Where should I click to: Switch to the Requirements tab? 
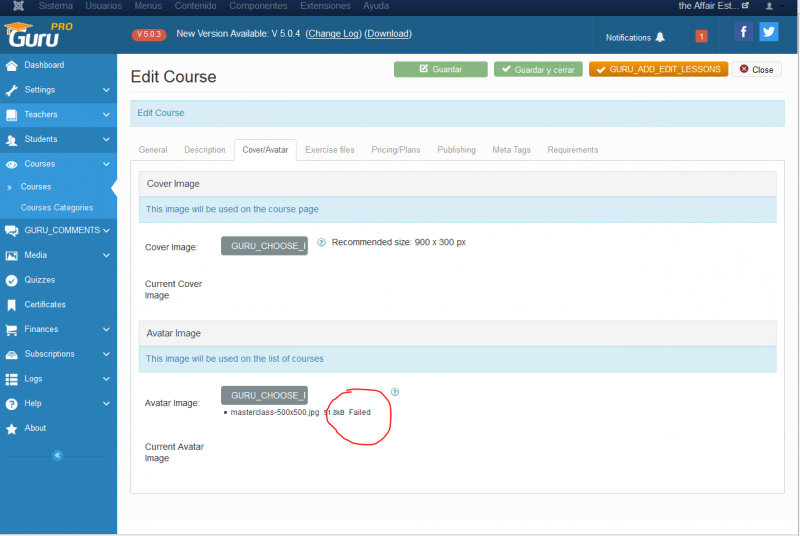tap(572, 150)
